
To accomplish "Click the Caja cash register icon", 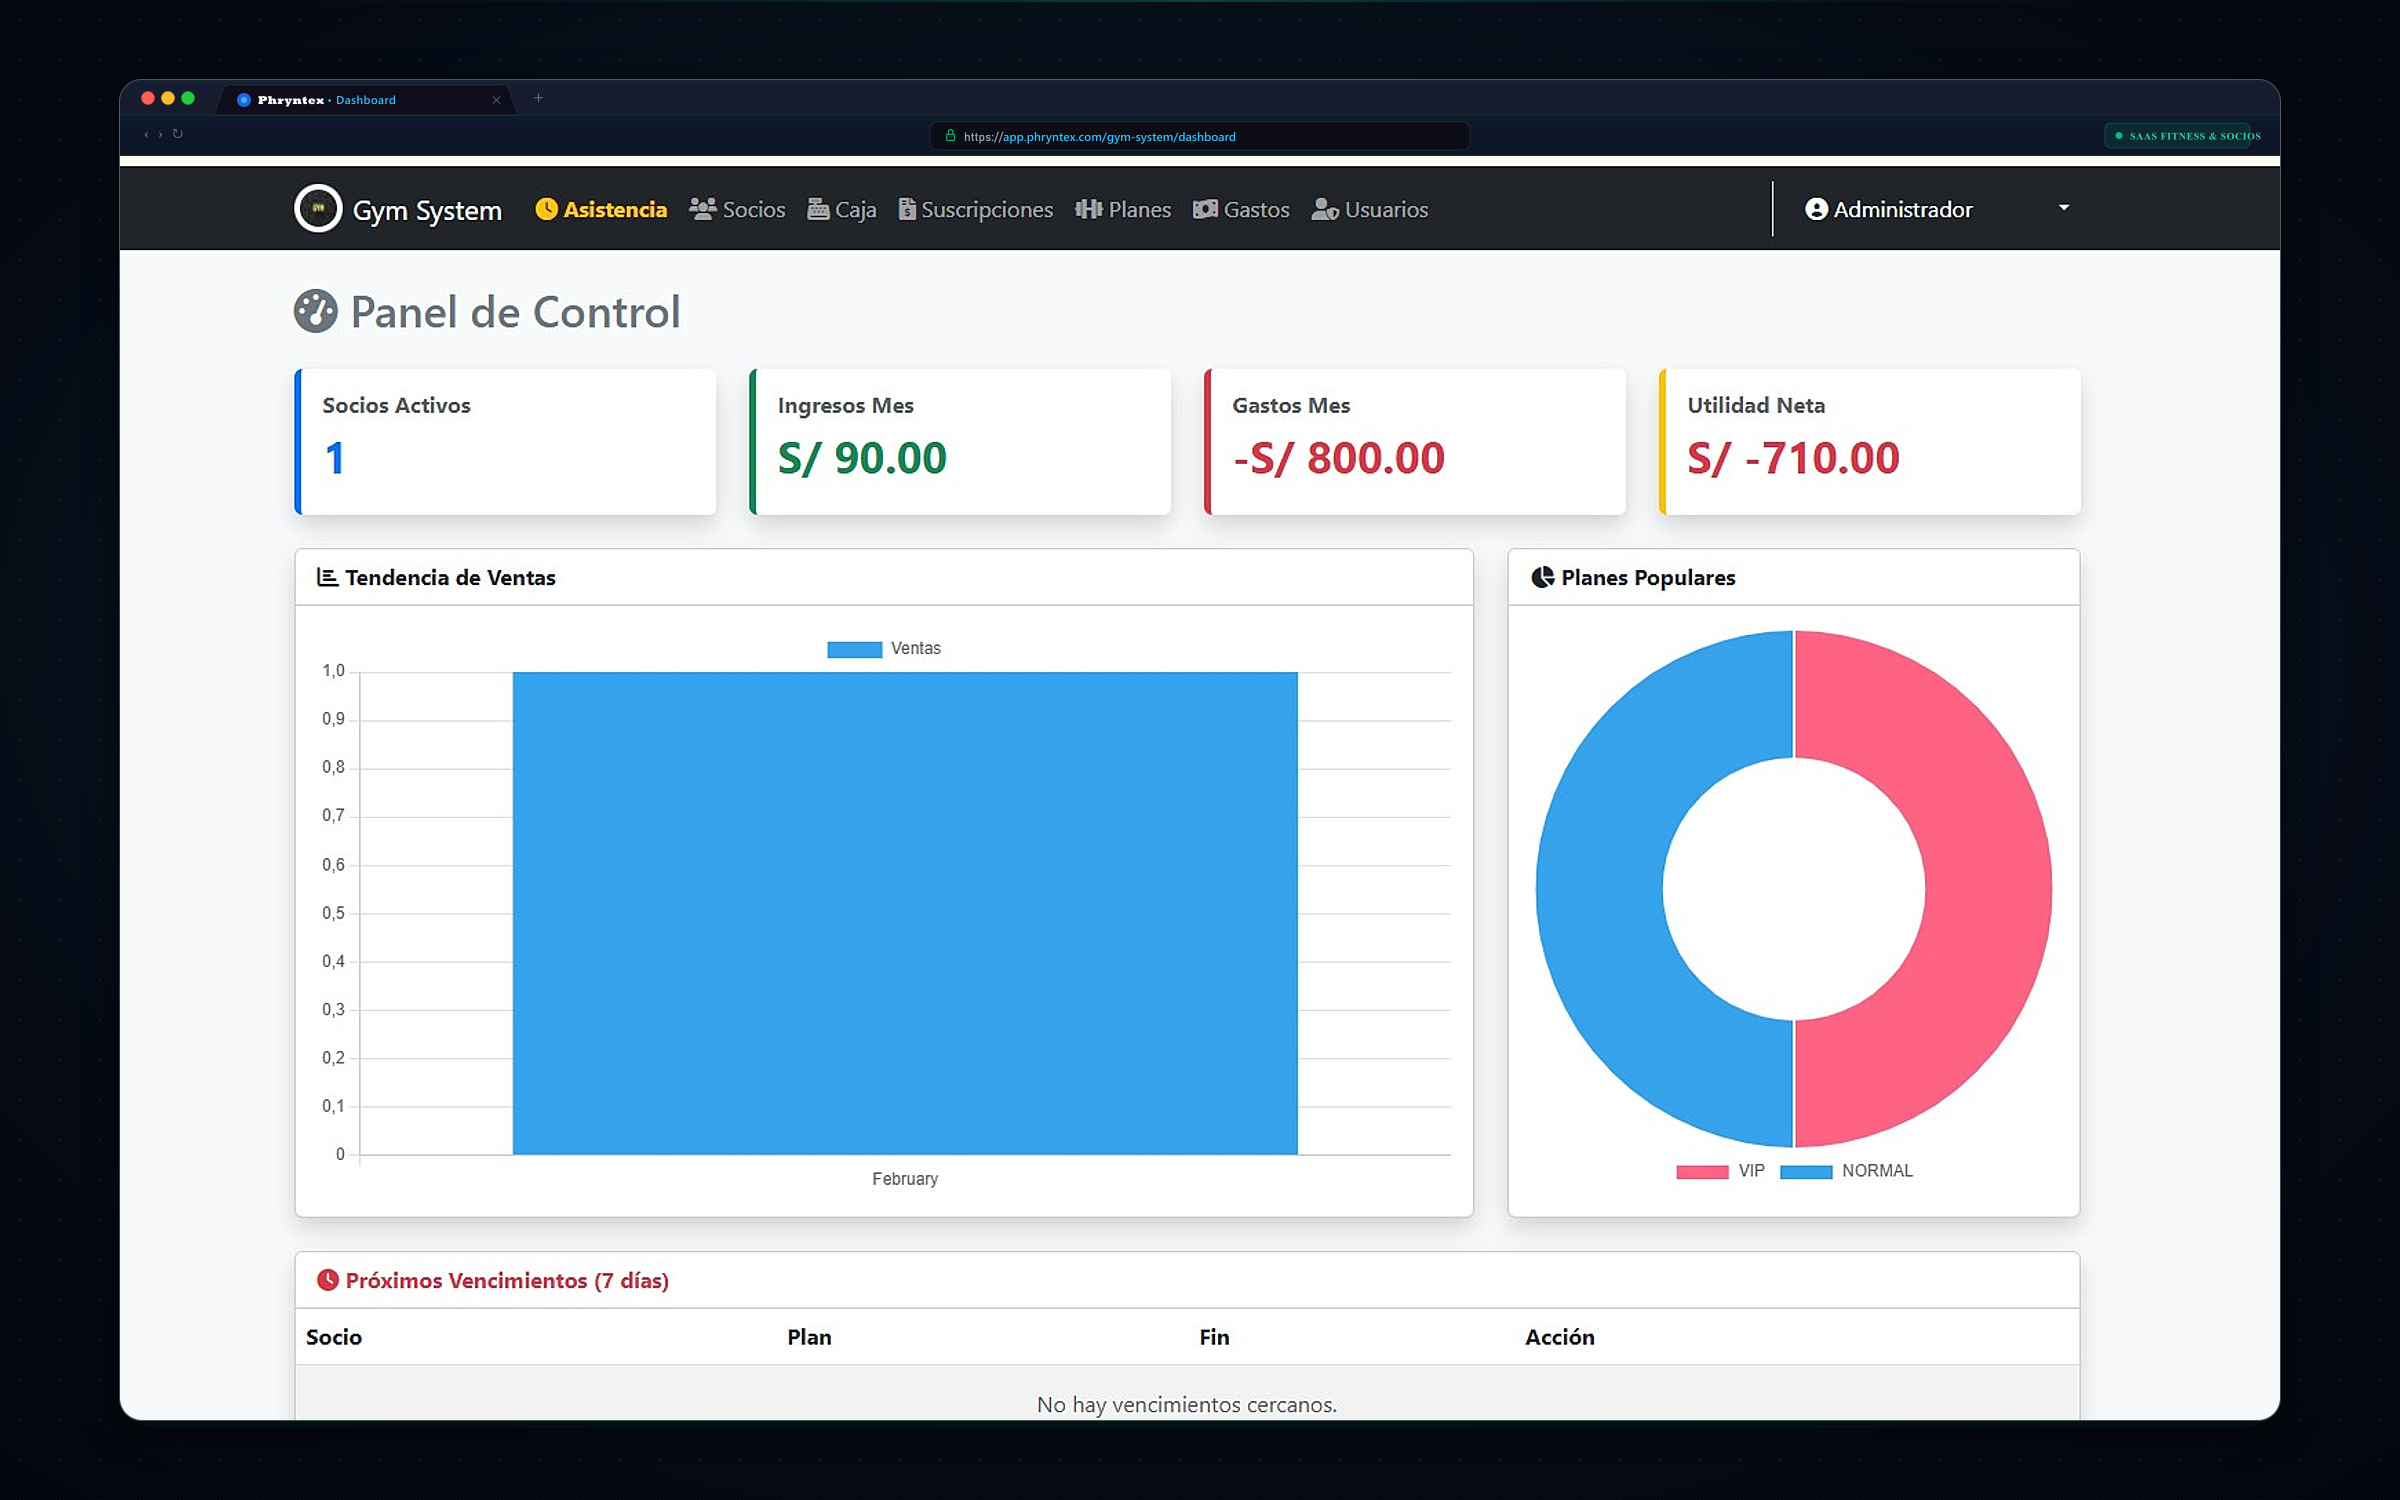I will click(x=818, y=209).
